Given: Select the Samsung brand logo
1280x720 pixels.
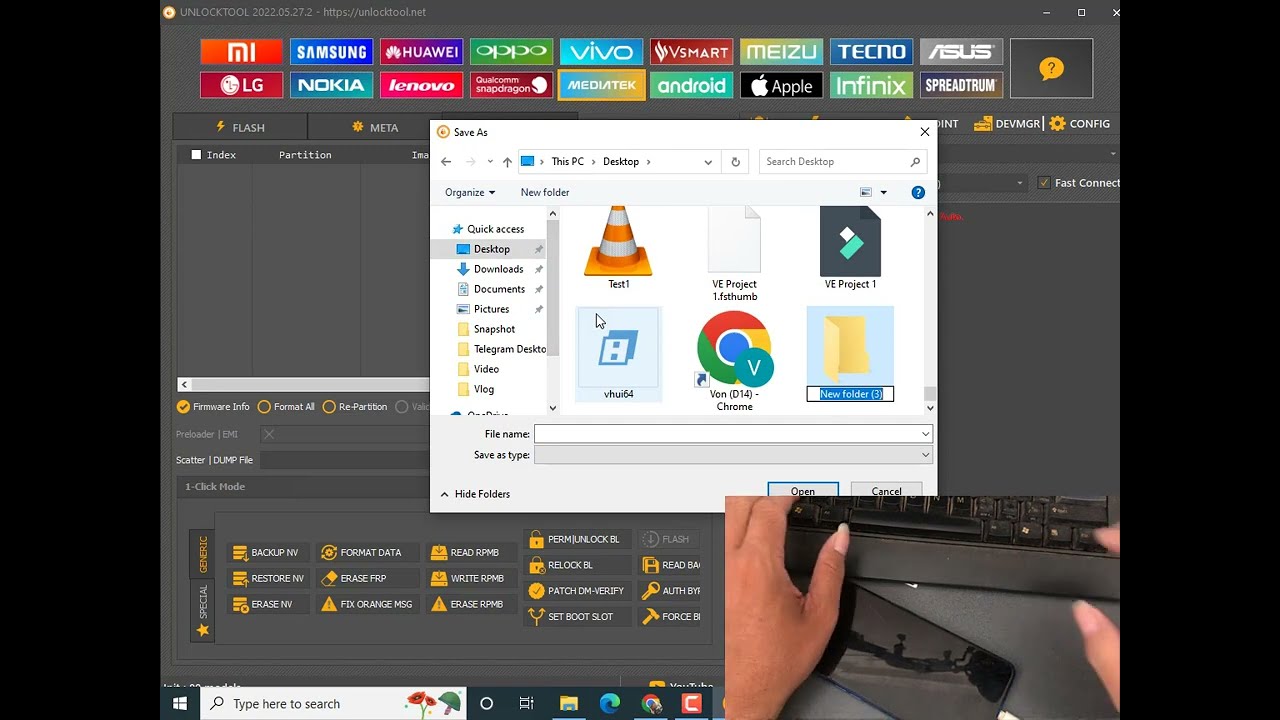Looking at the screenshot, I should point(331,52).
